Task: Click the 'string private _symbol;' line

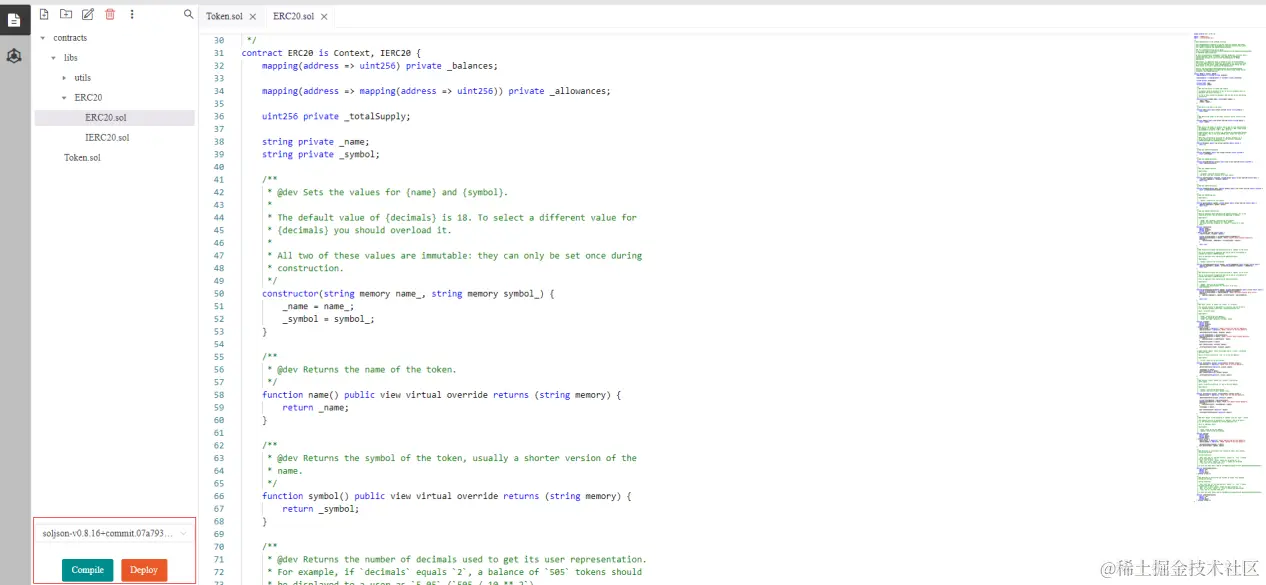Action: coord(321,154)
